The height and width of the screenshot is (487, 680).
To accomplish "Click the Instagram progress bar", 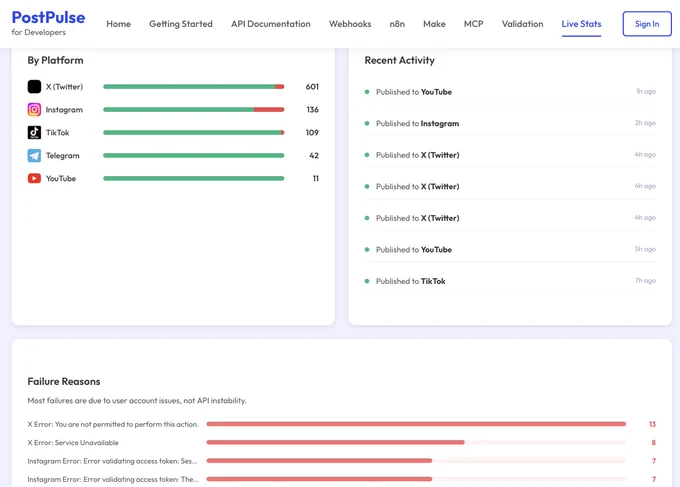I will [193, 110].
